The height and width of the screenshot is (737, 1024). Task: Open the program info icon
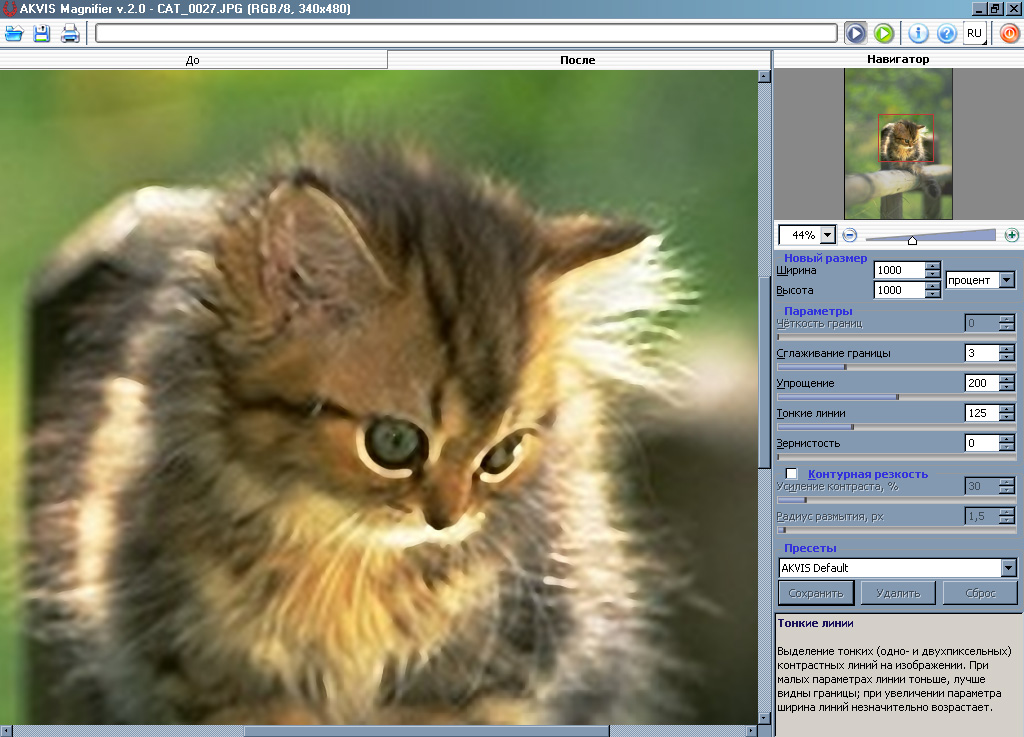pyautogui.click(x=918, y=33)
